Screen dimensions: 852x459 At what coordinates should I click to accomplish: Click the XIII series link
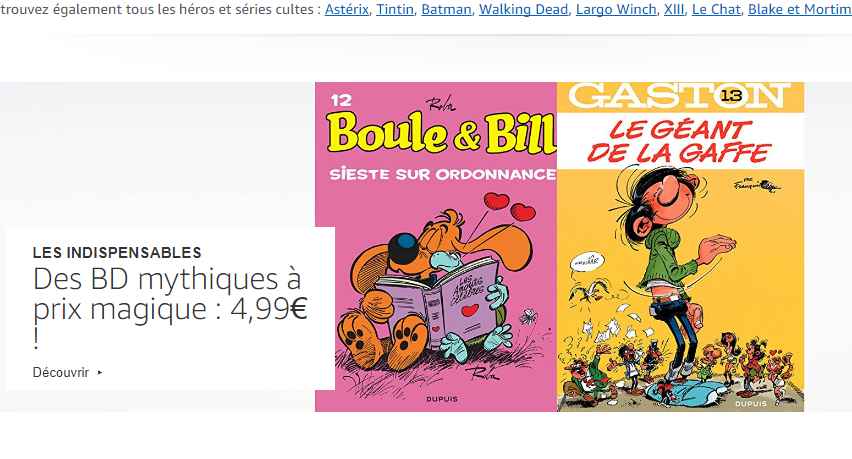pos(674,9)
